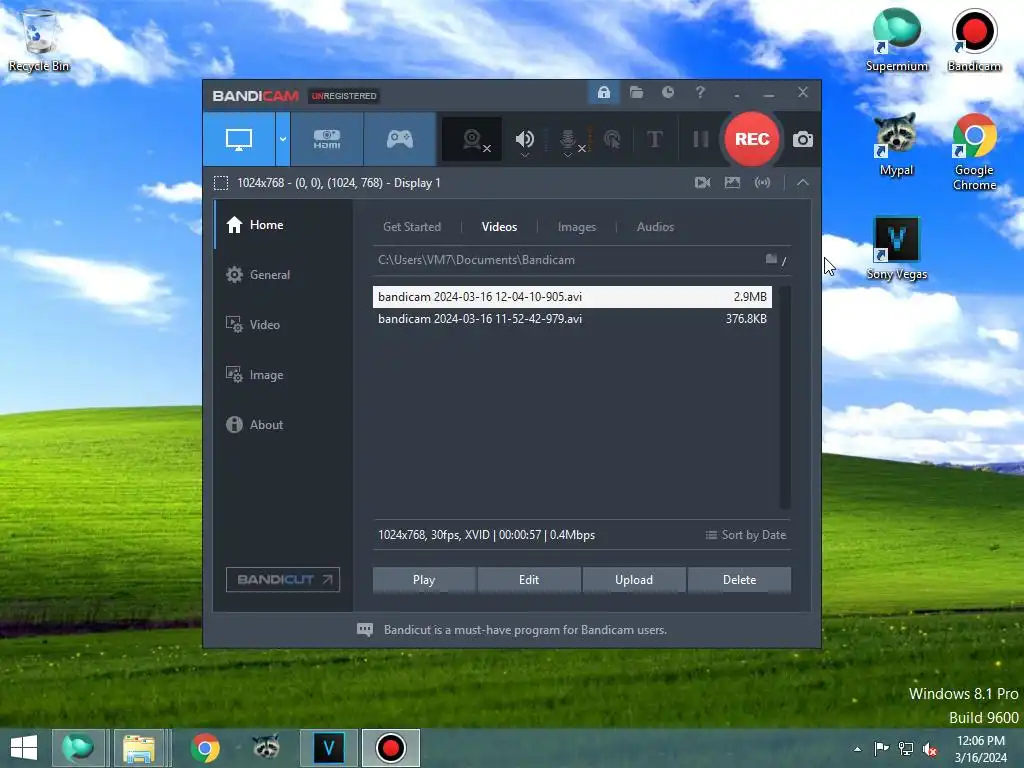Switch to Videos tab

click(500, 227)
